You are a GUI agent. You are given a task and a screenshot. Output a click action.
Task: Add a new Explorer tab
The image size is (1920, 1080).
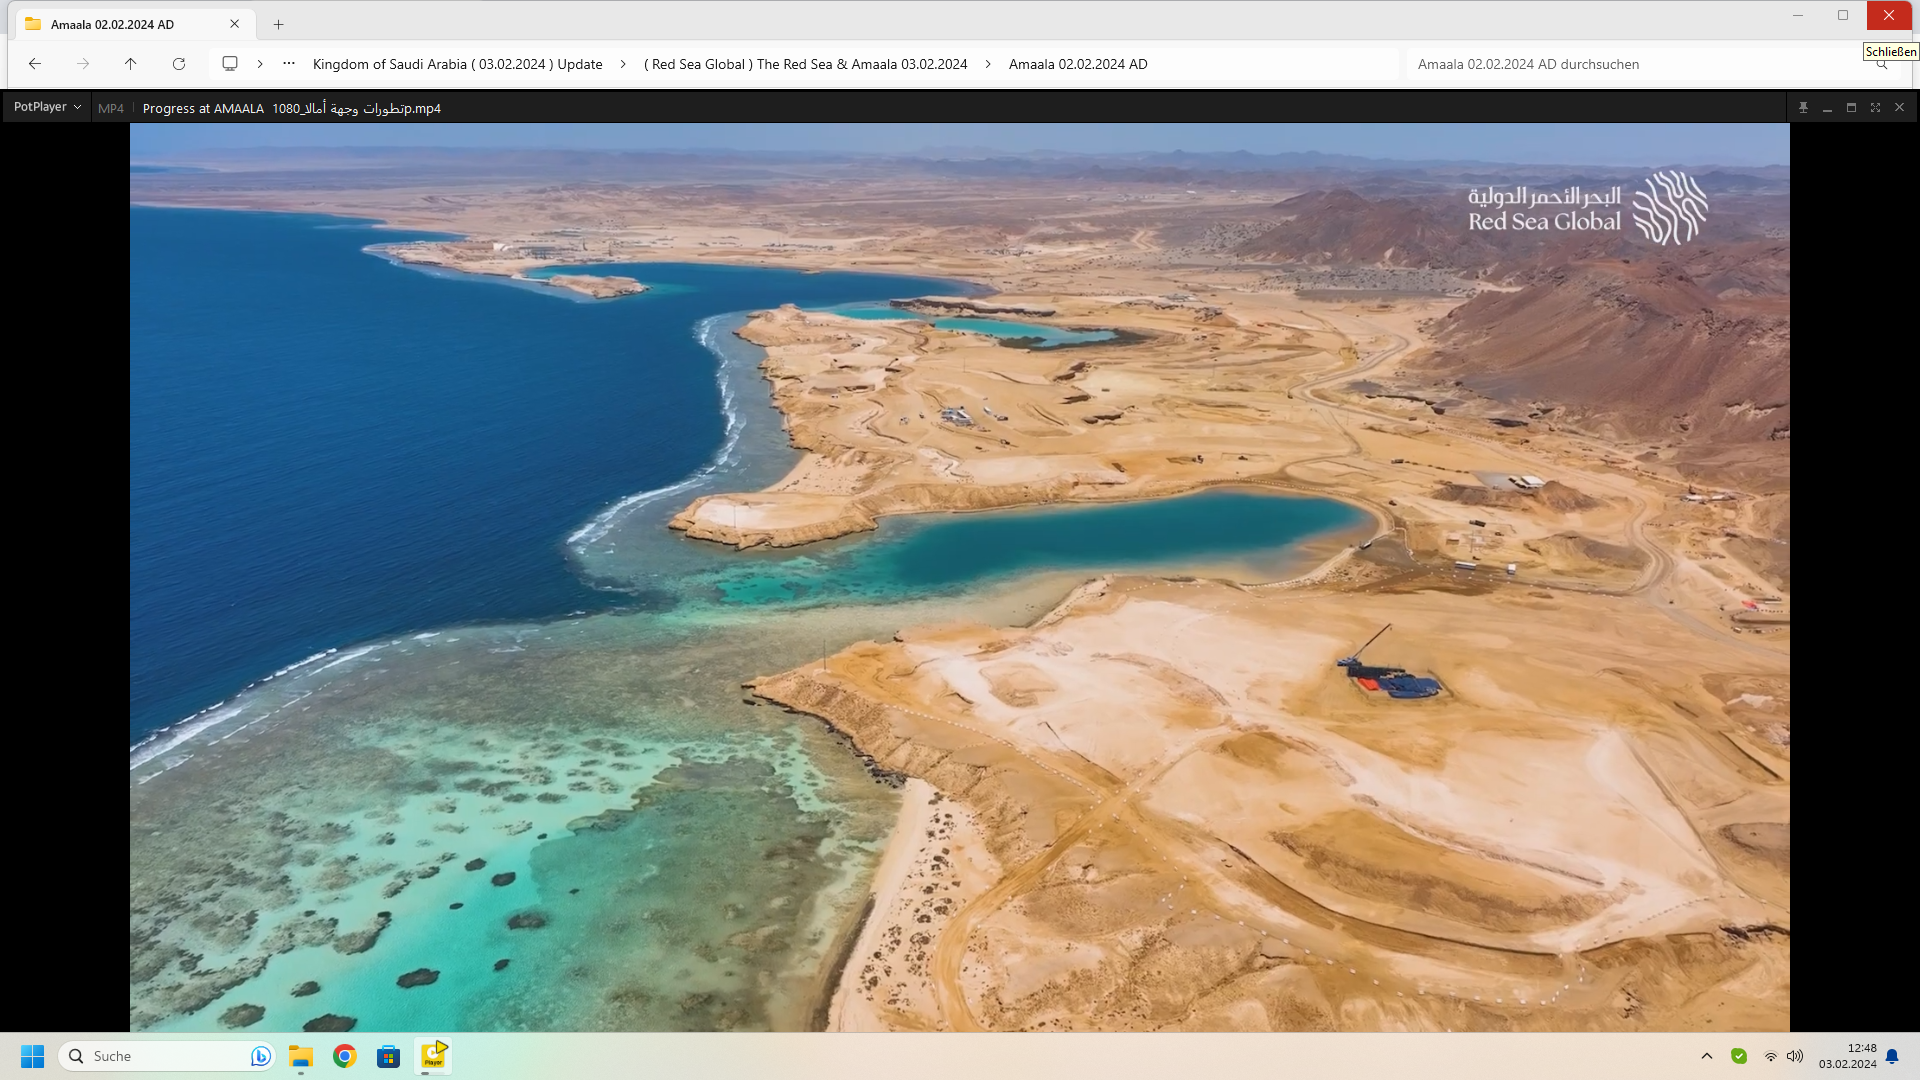tap(279, 24)
